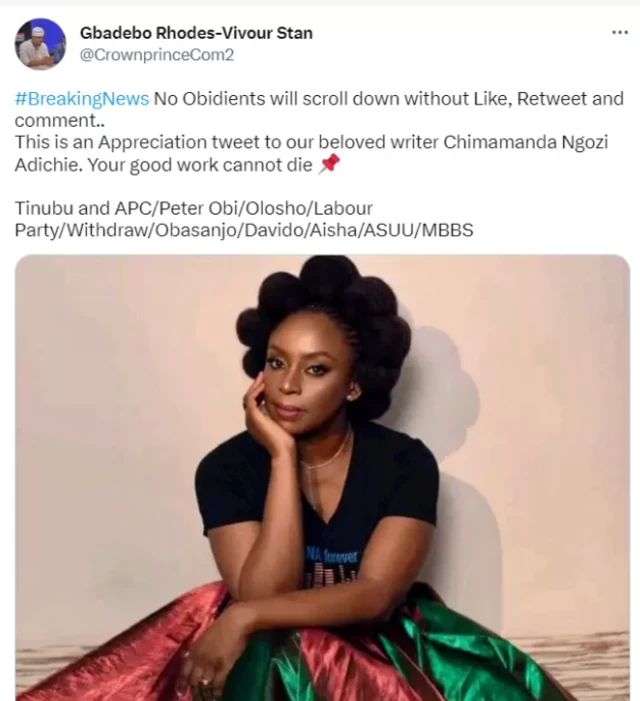The image size is (640, 701).
Task: Click the @CrownprinceCom2 handle
Action: (157, 55)
